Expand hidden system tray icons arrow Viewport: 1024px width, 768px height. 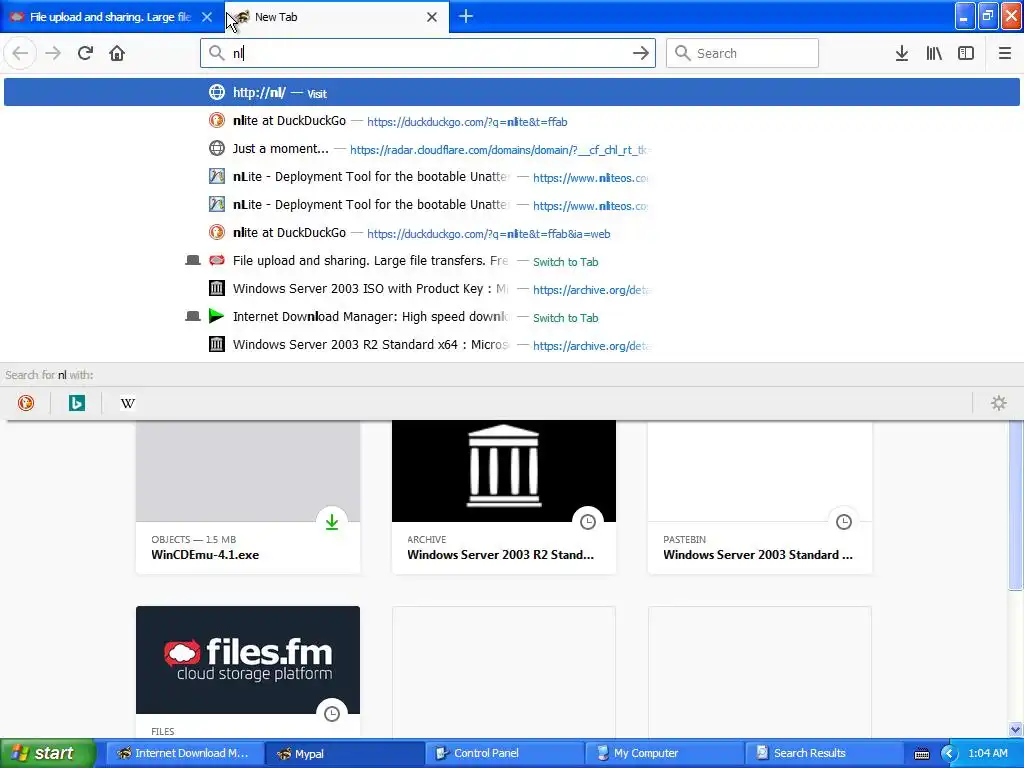(948, 754)
